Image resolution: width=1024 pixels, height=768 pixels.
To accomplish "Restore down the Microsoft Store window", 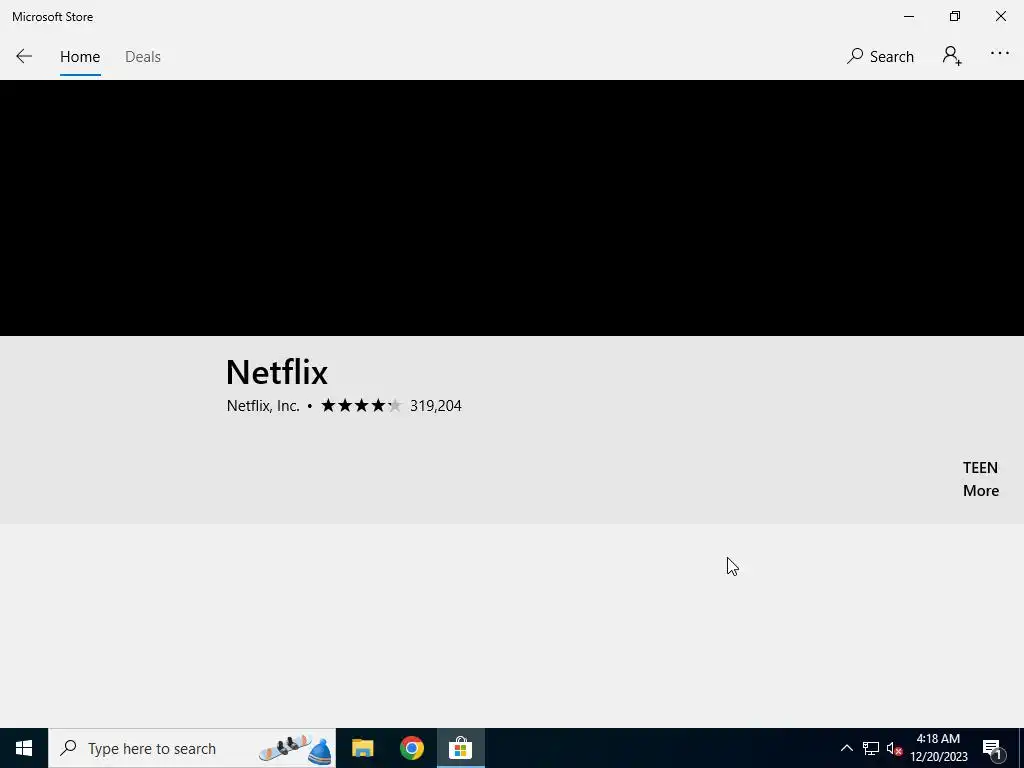I will (955, 16).
